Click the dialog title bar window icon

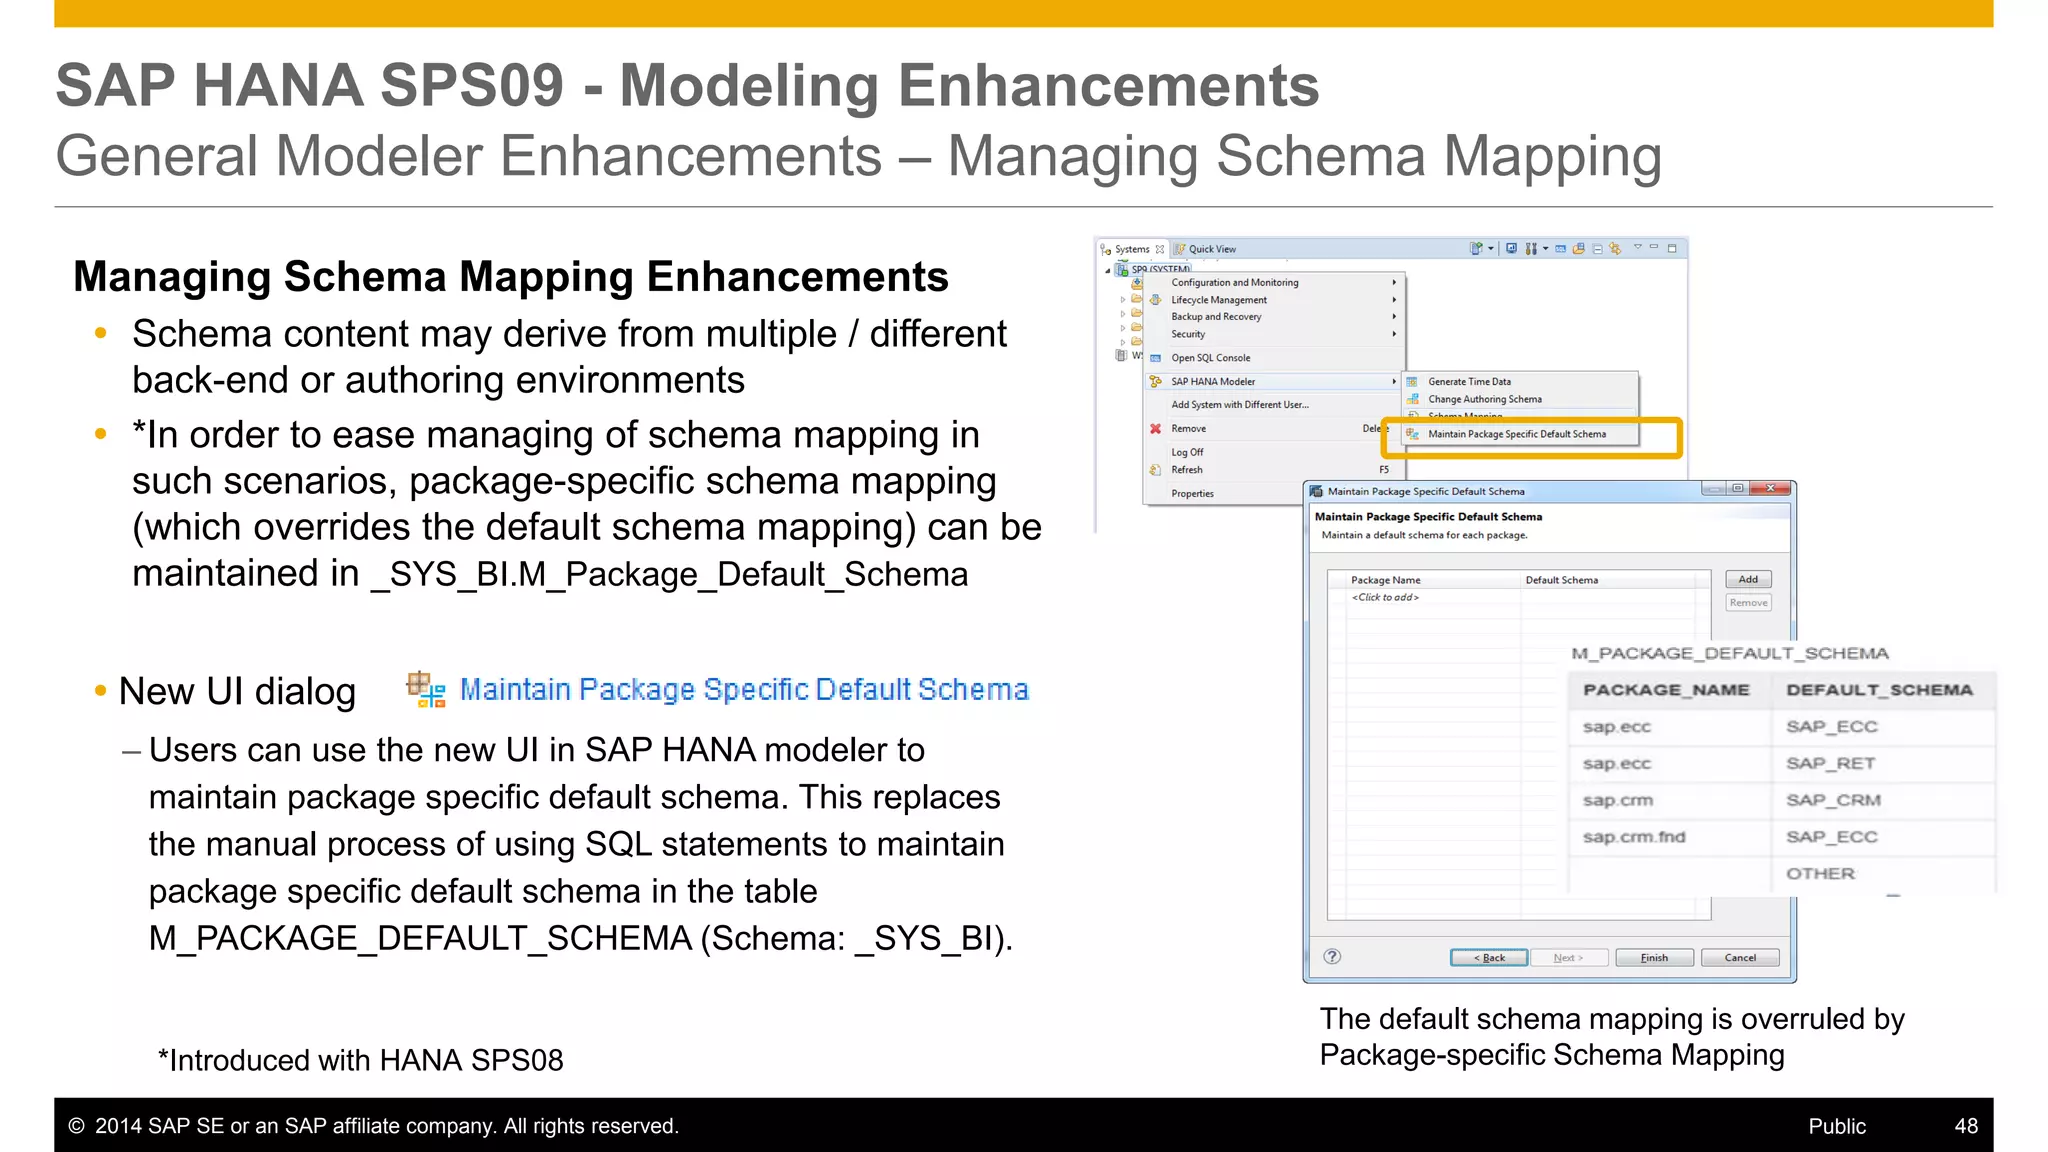(1317, 491)
